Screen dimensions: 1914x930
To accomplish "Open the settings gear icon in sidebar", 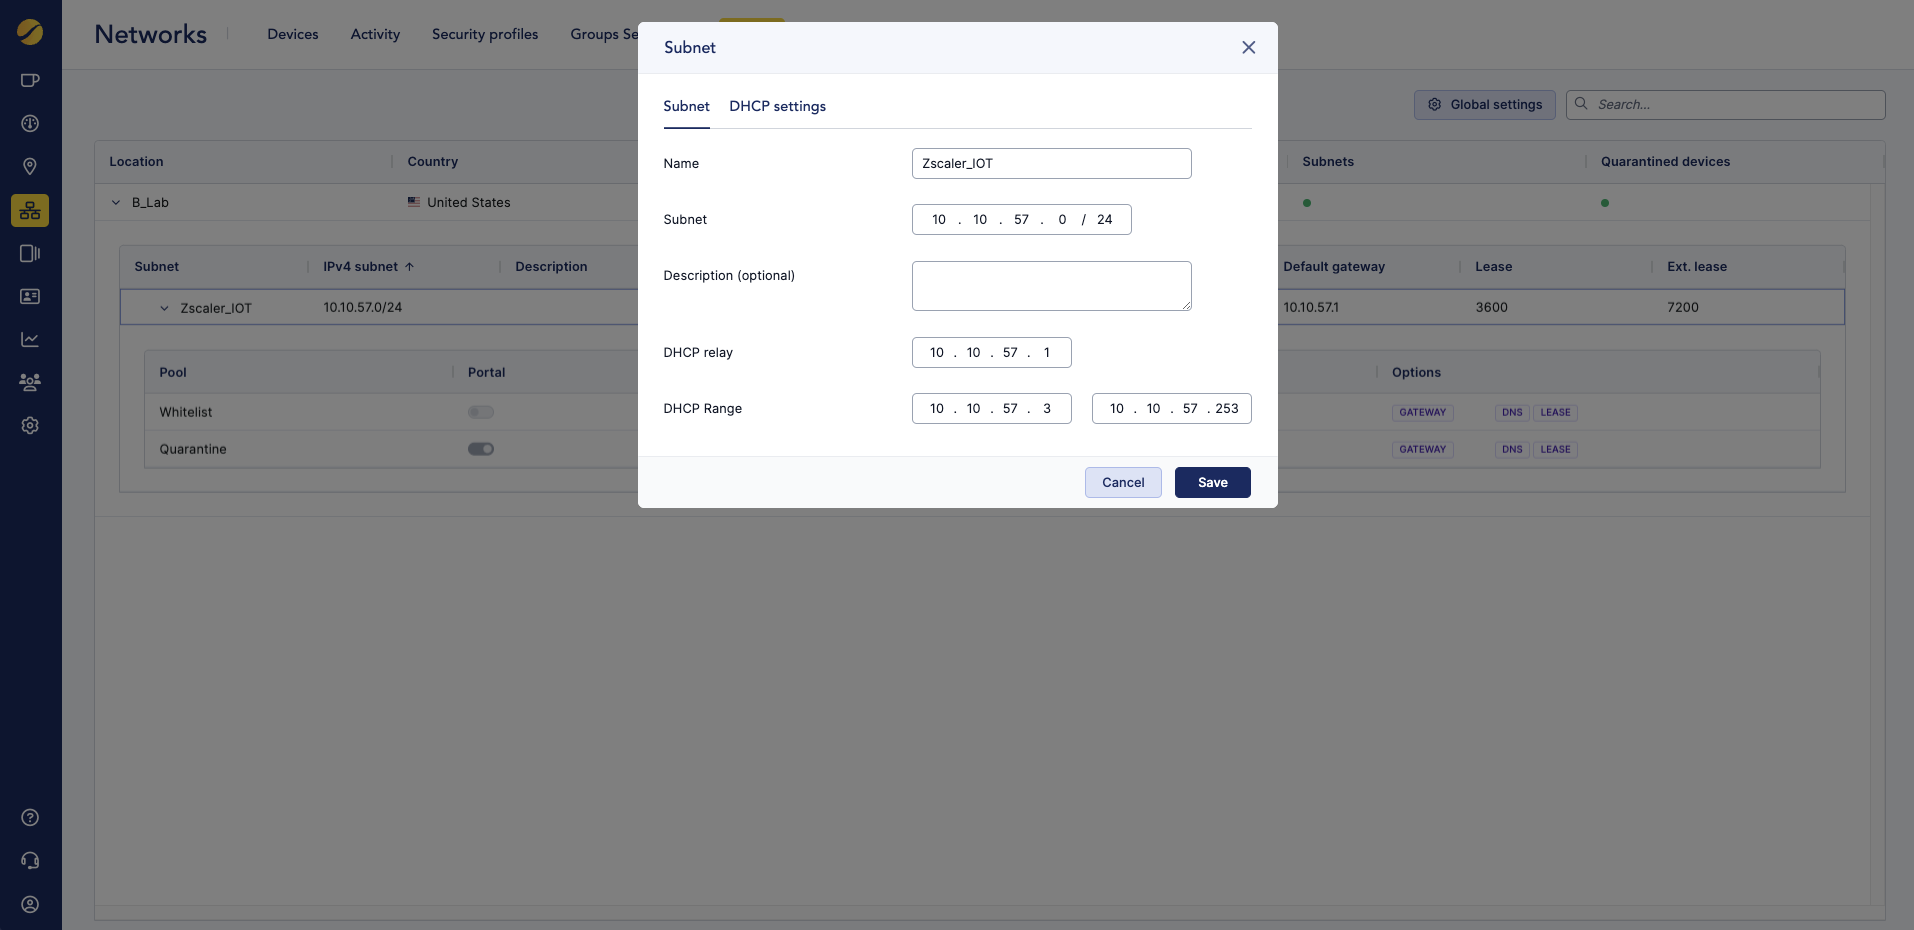I will [30, 426].
